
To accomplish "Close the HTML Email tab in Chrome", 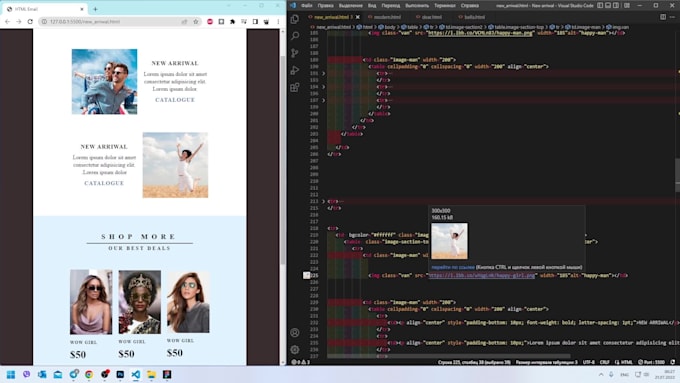I will [82, 9].
